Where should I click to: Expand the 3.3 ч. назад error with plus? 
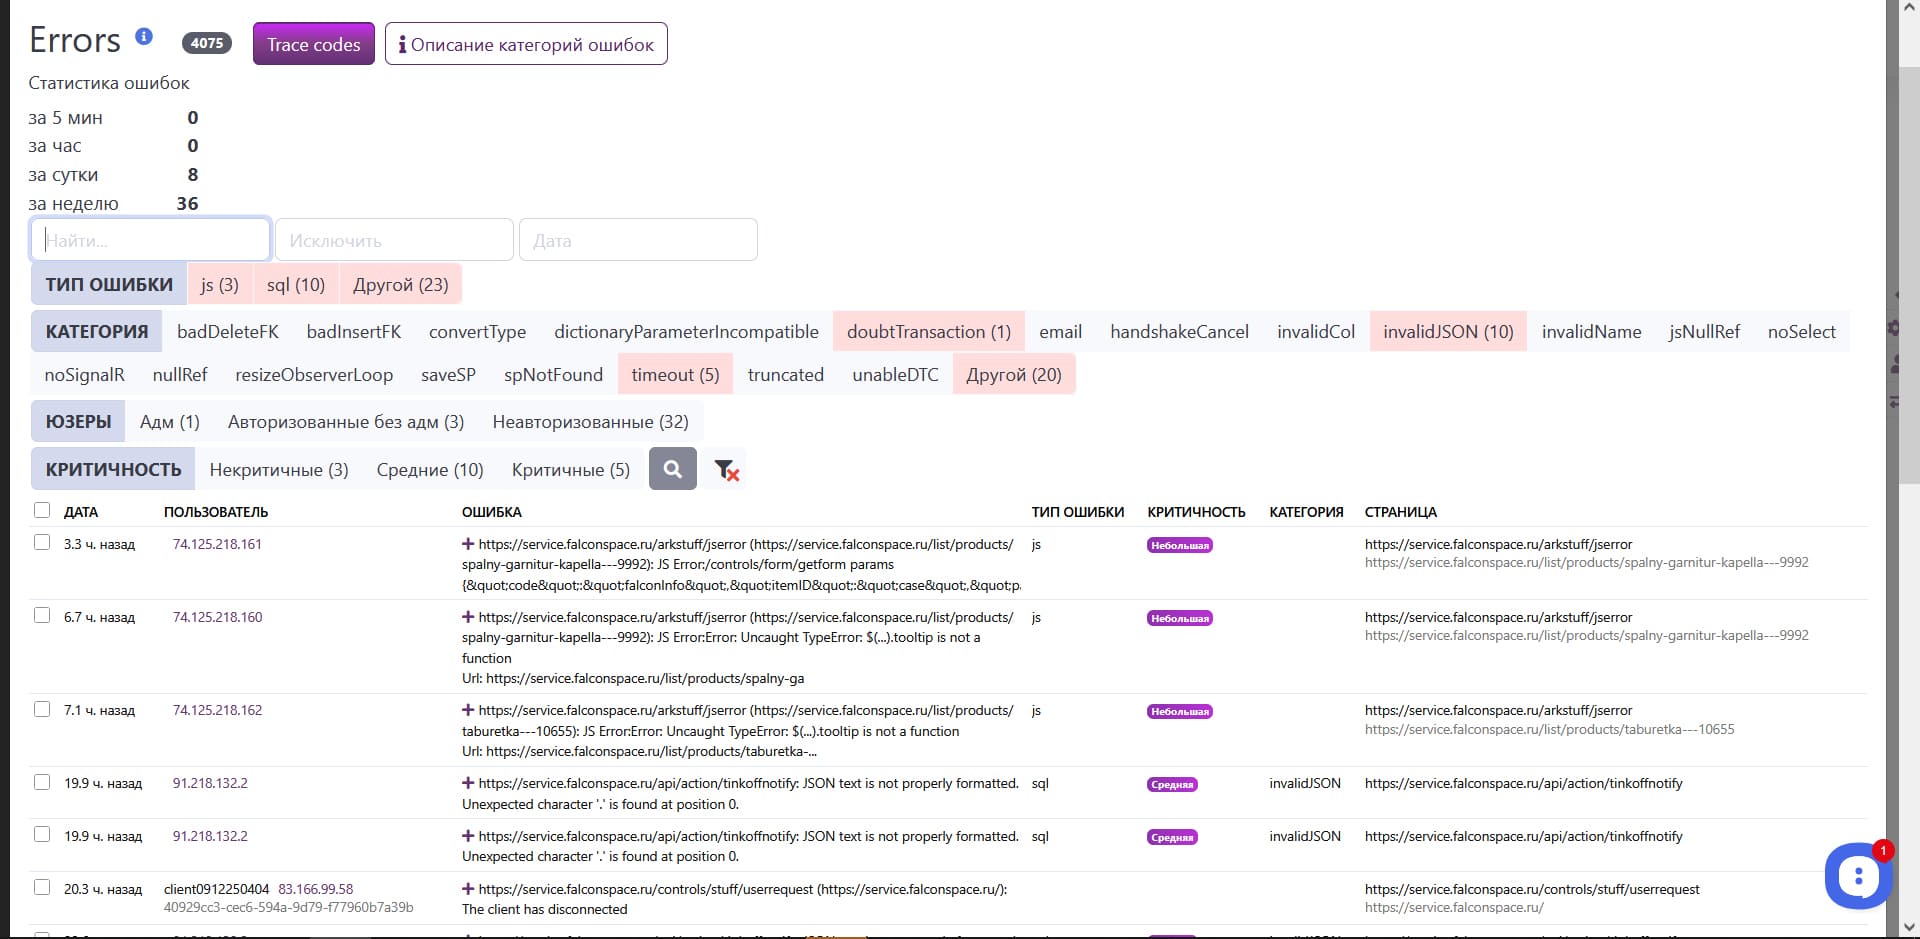(468, 544)
